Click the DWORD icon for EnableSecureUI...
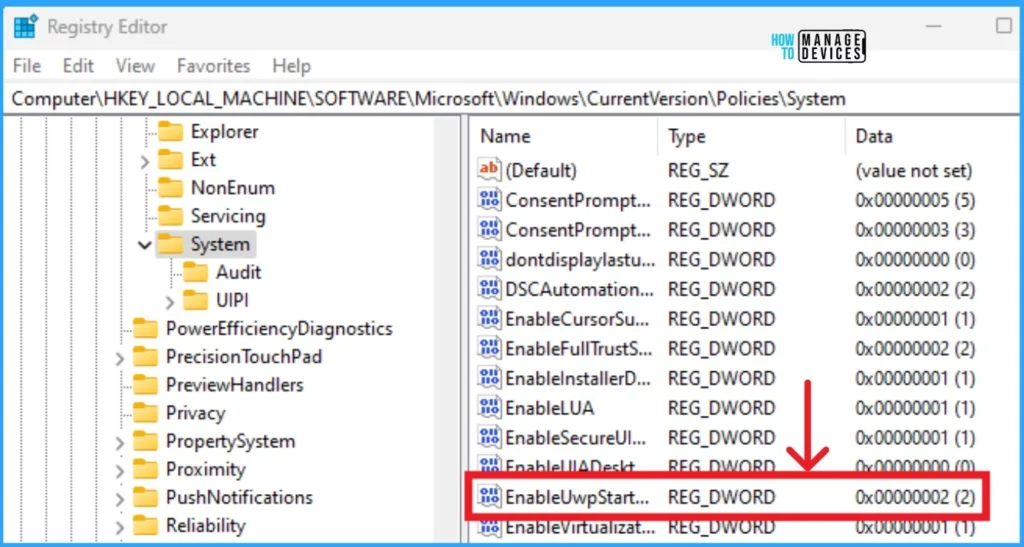1024x547 pixels. pyautogui.click(x=489, y=437)
